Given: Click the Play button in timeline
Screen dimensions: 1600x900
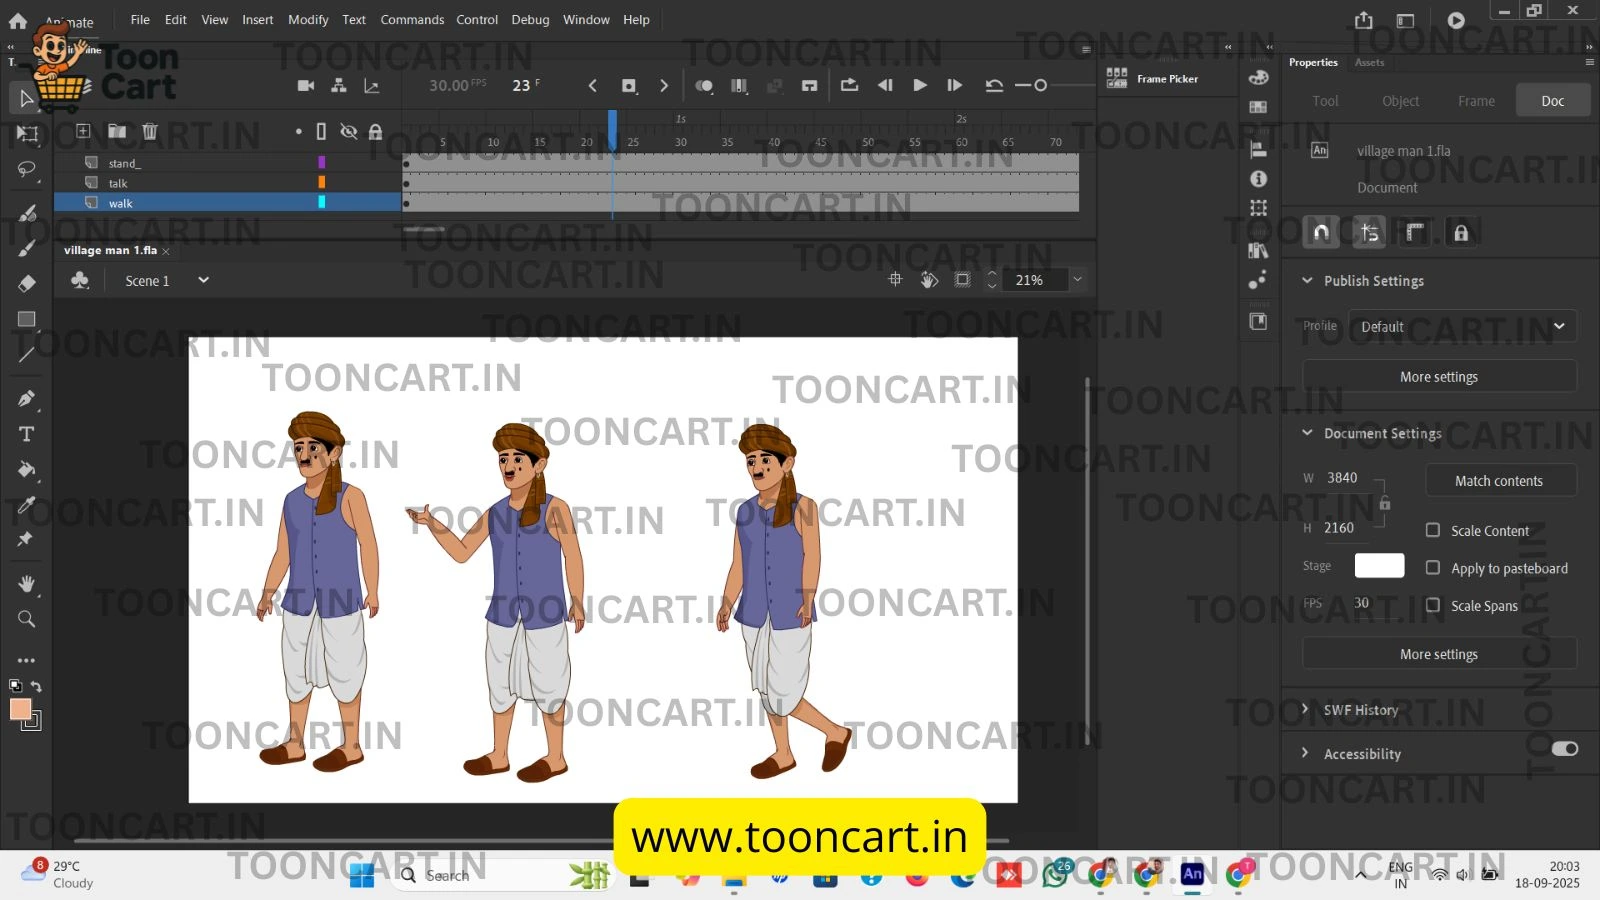Looking at the screenshot, I should click(920, 86).
